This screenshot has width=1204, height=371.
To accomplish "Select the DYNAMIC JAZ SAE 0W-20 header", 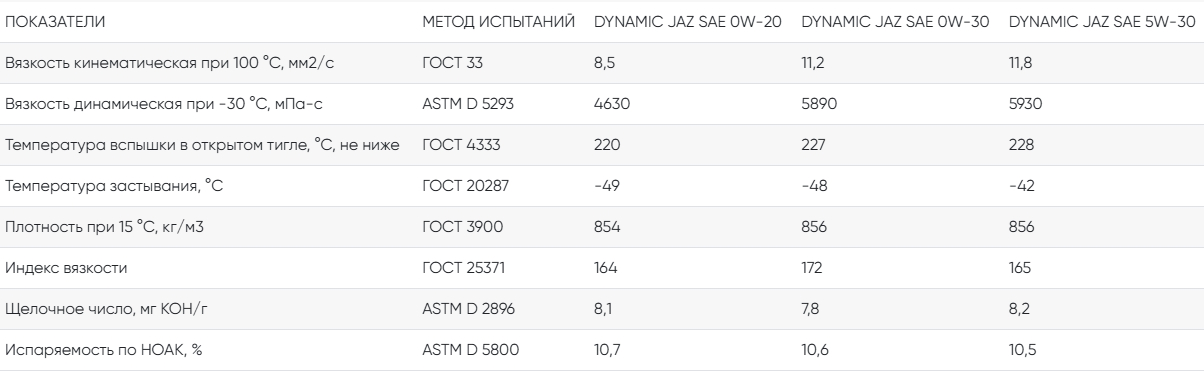I will click(x=689, y=20).
